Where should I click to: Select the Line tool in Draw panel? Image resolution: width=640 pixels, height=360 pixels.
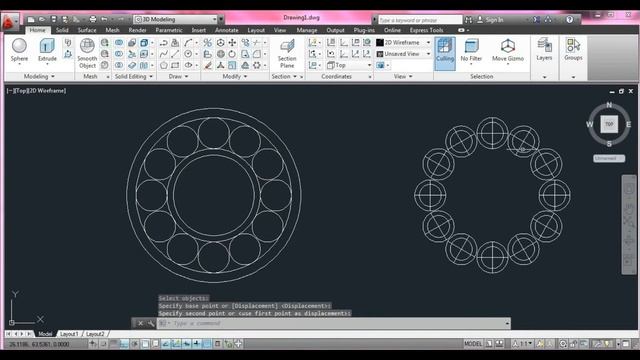pyautogui.click(x=175, y=54)
